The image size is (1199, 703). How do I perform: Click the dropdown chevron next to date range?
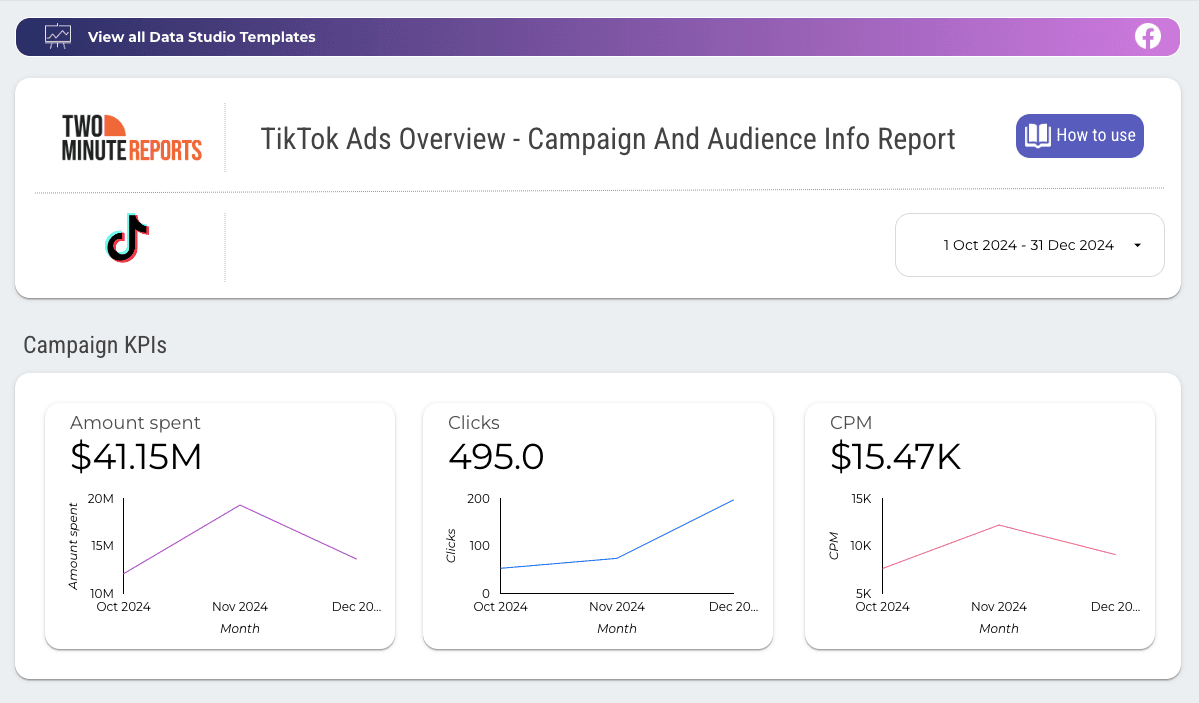[x=1136, y=245]
